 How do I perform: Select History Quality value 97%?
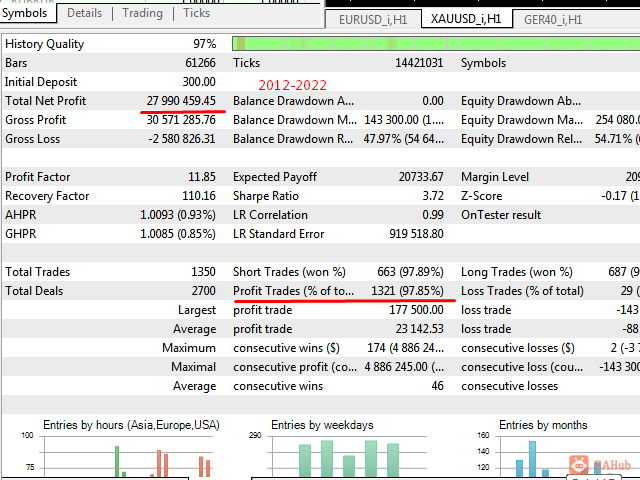click(204, 44)
